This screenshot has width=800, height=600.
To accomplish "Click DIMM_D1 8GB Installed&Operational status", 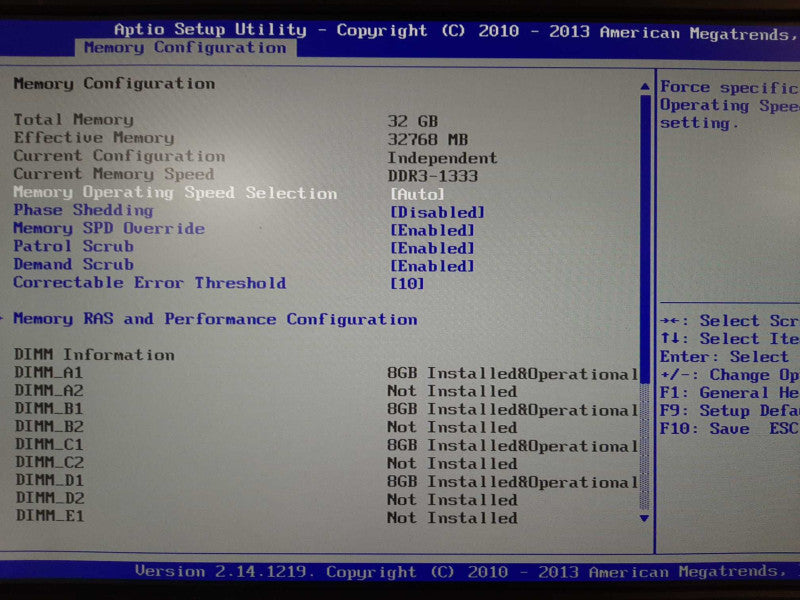I will click(512, 482).
